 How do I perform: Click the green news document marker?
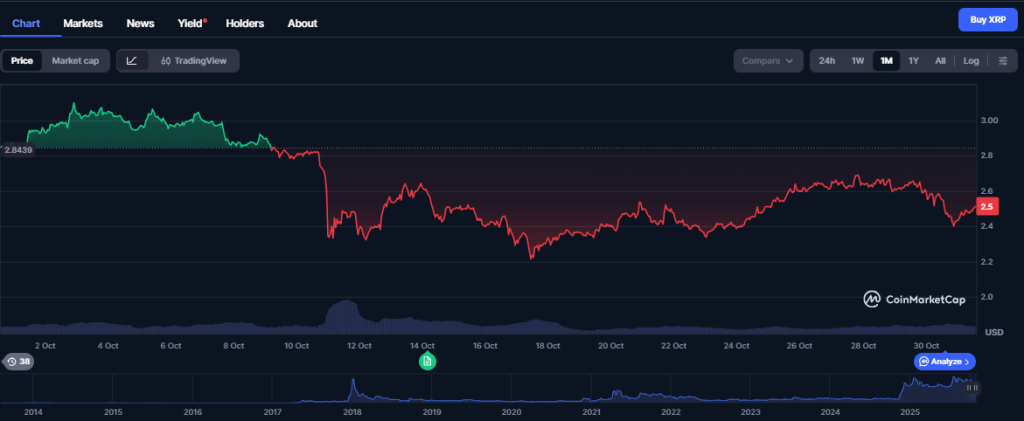[x=427, y=361]
